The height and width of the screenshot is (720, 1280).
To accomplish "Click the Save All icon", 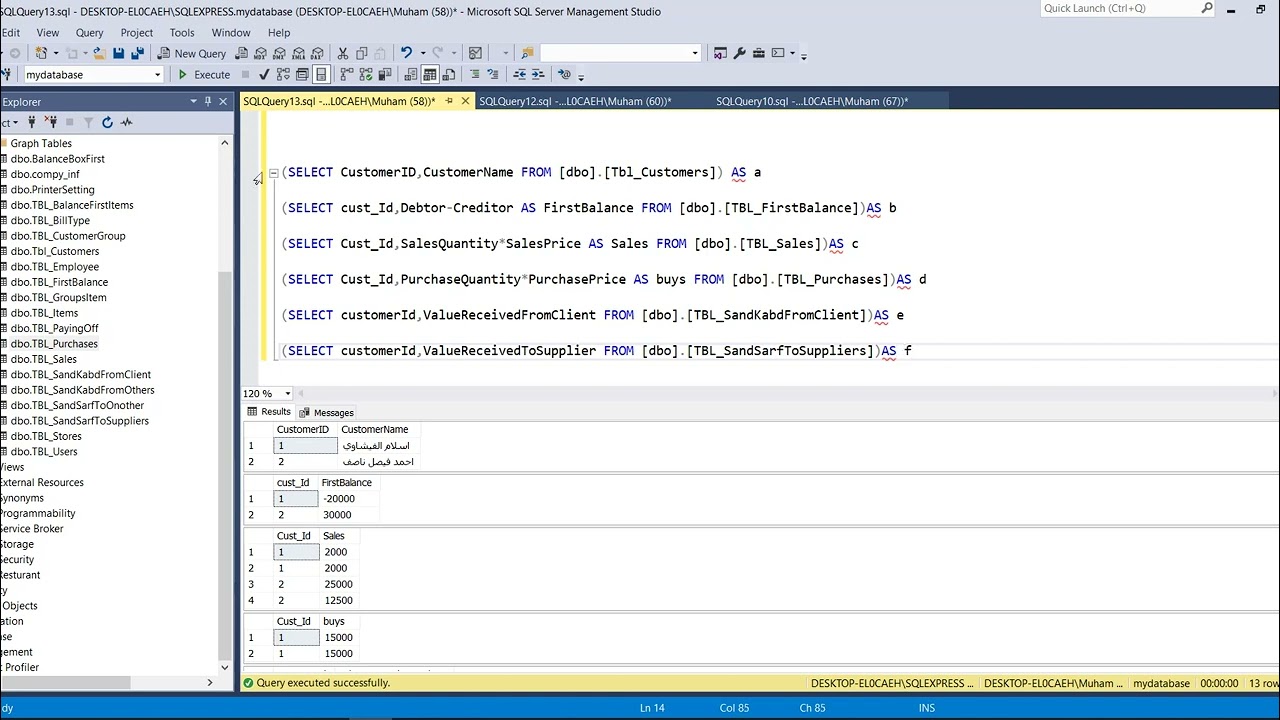I will click(137, 53).
